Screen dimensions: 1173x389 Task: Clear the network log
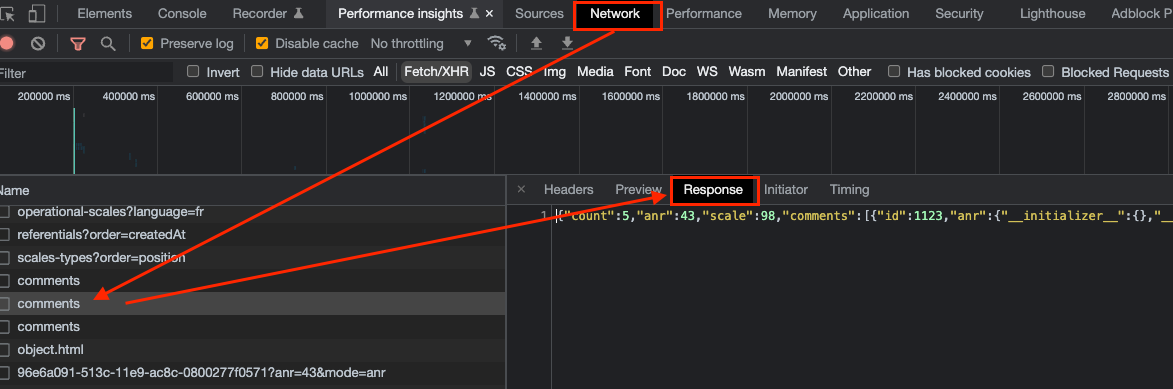pyautogui.click(x=37, y=43)
